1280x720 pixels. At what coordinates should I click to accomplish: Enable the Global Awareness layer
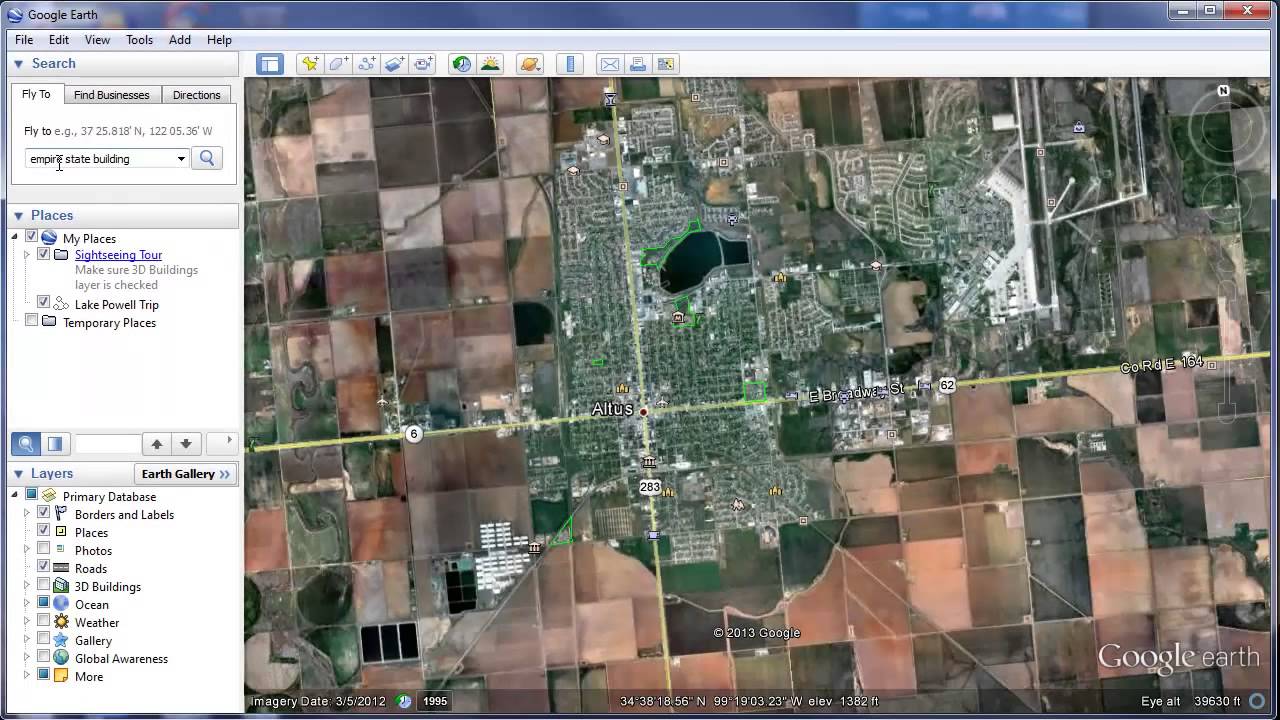[43, 657]
